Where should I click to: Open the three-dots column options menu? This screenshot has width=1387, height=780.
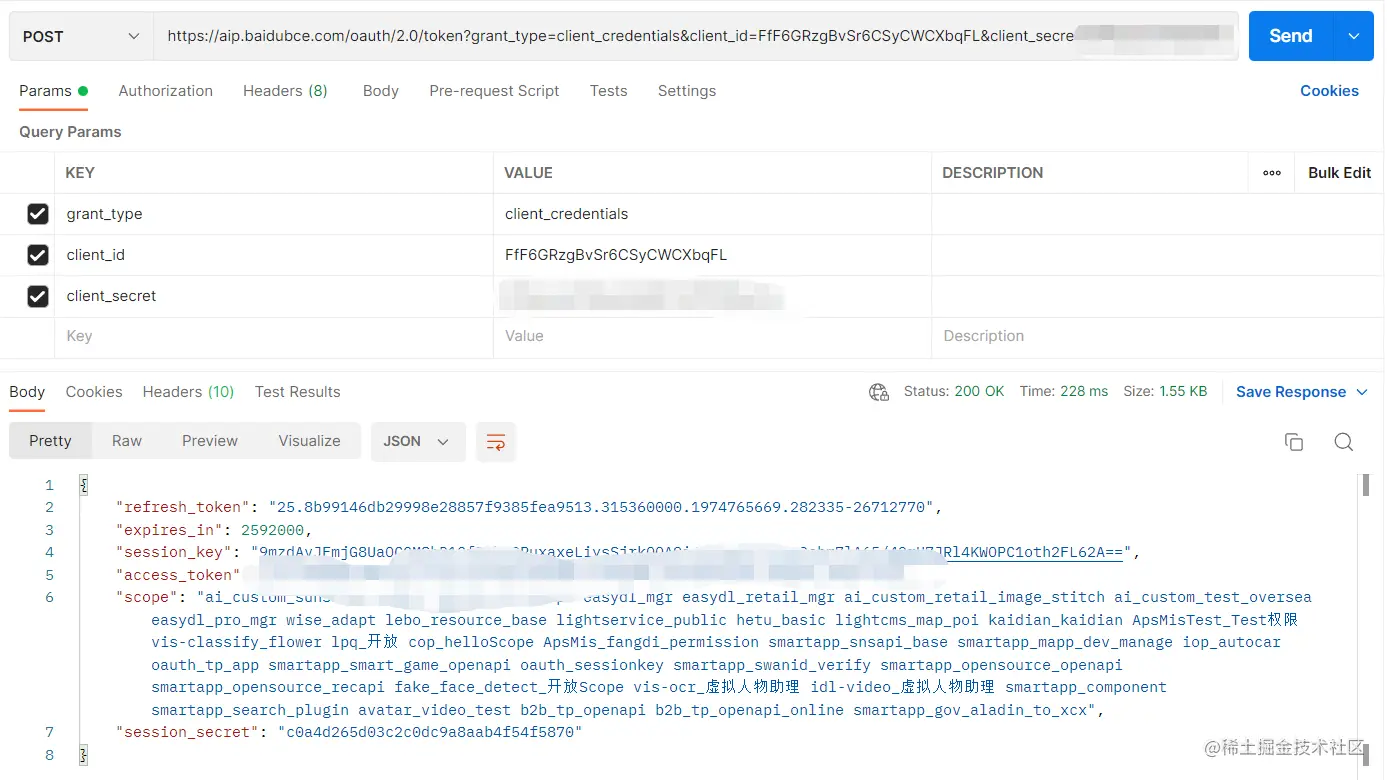[1272, 173]
